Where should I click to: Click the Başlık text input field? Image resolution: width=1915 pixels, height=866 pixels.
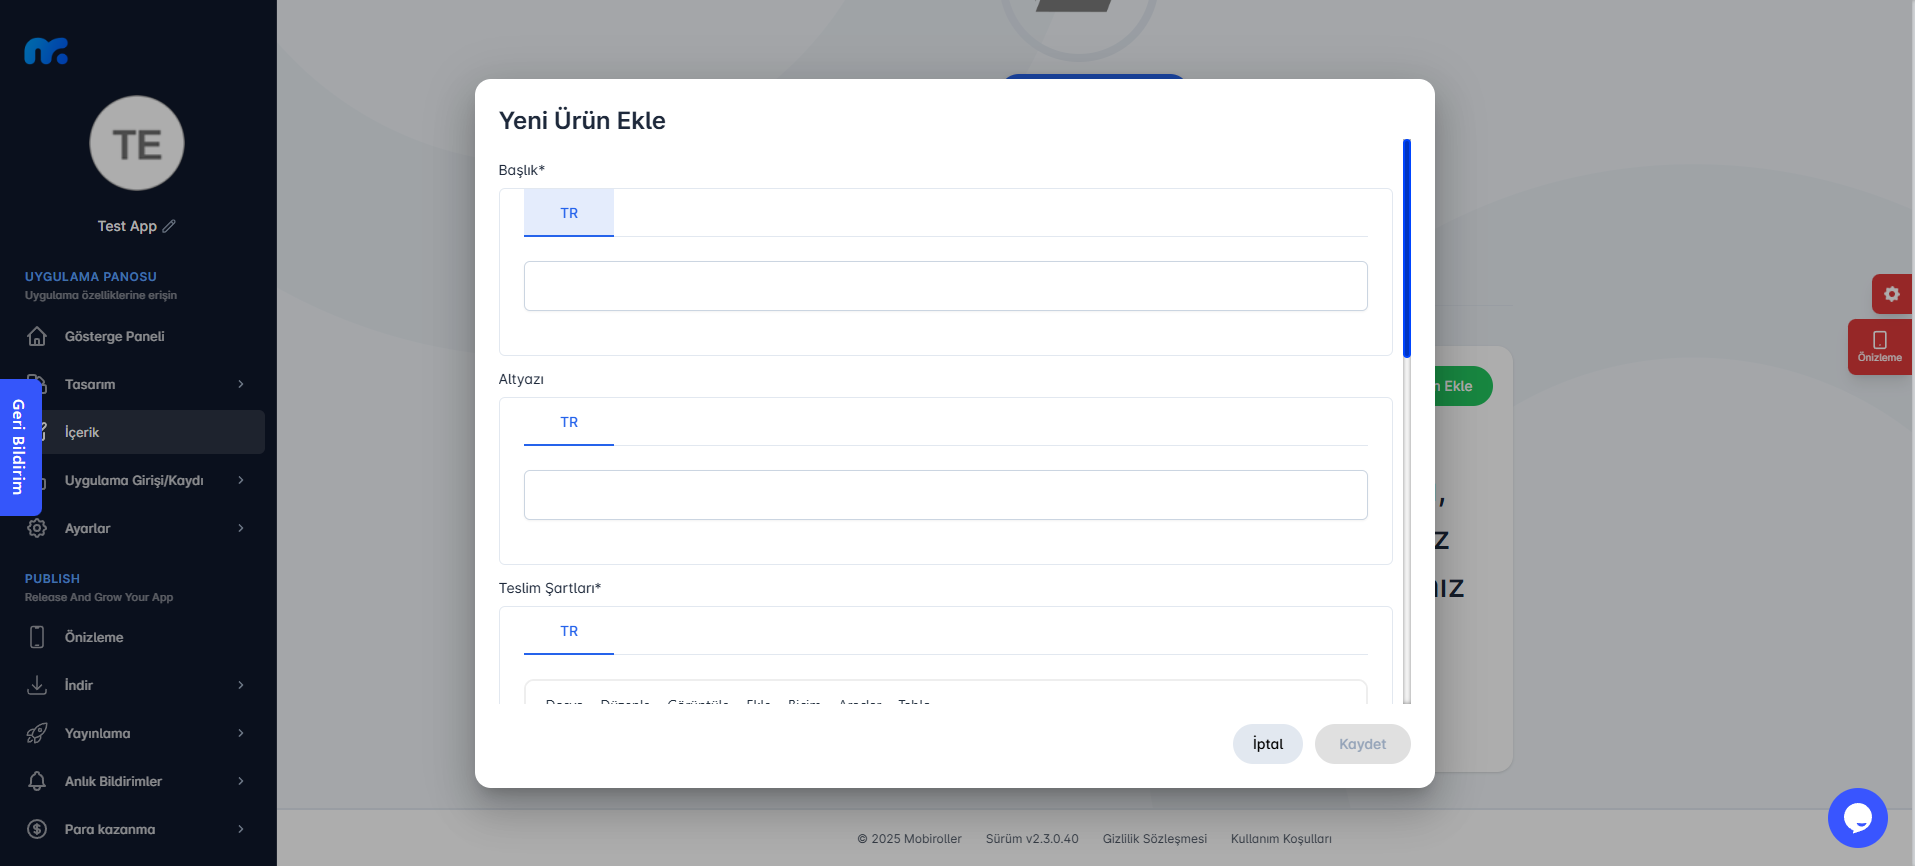(x=946, y=286)
